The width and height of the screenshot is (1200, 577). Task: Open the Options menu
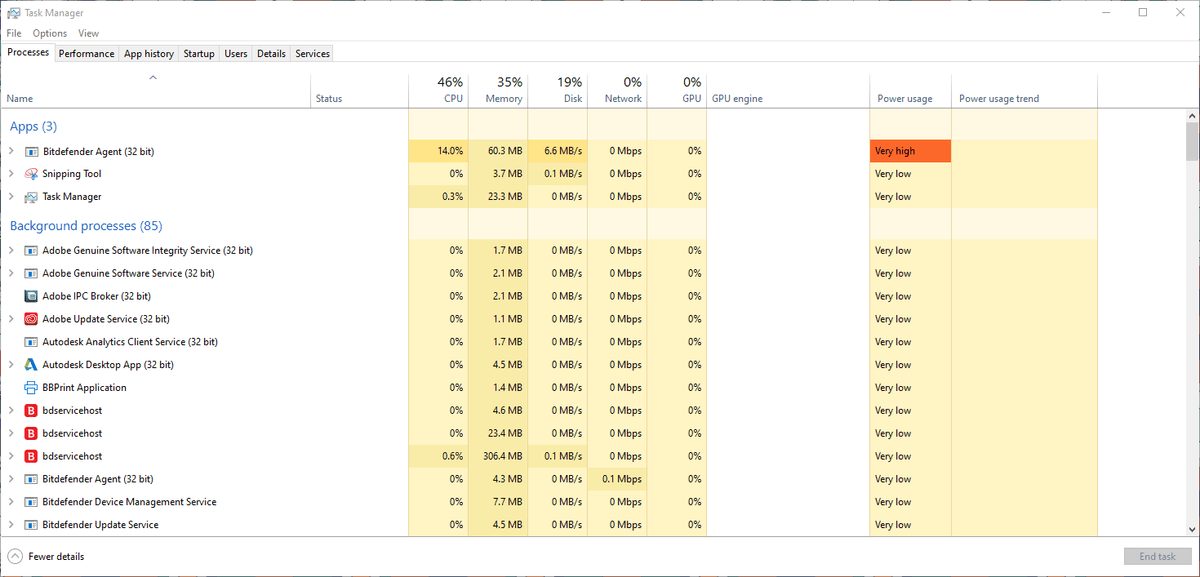[49, 33]
